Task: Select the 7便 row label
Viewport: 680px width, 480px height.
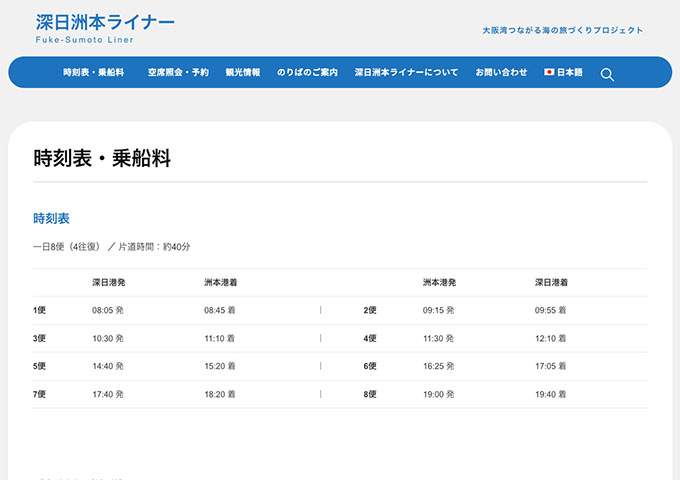Action: (39, 395)
